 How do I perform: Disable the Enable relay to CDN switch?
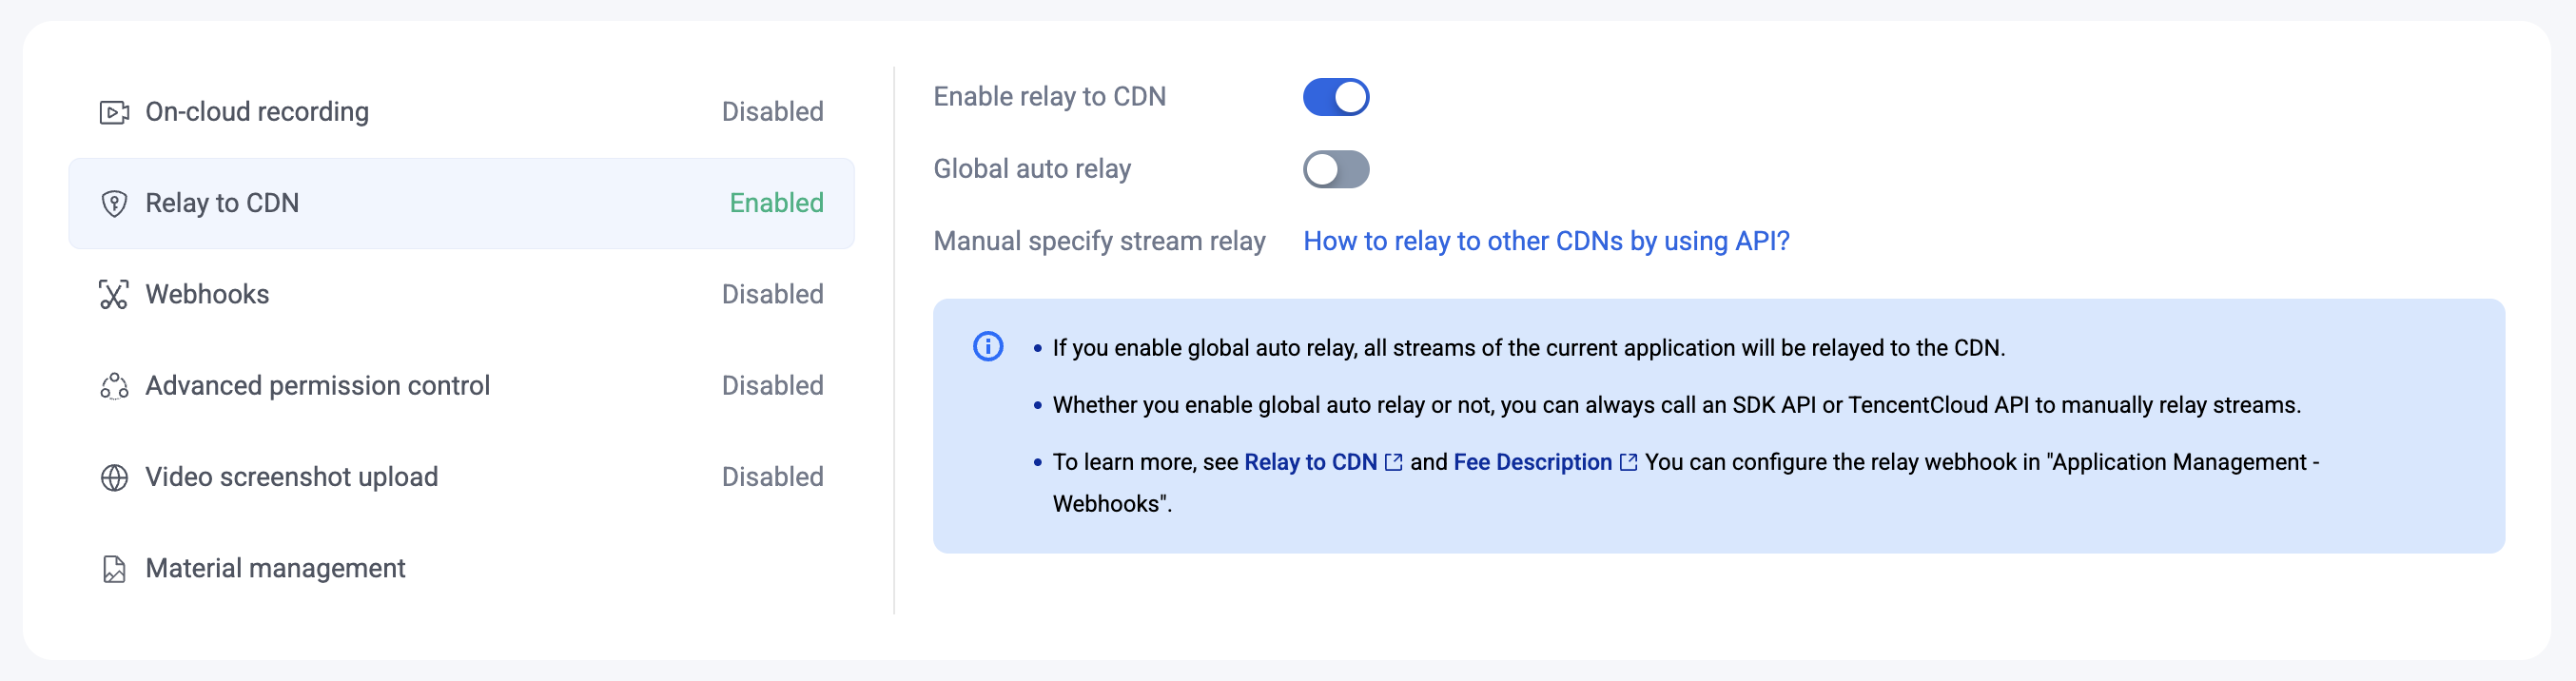1335,97
